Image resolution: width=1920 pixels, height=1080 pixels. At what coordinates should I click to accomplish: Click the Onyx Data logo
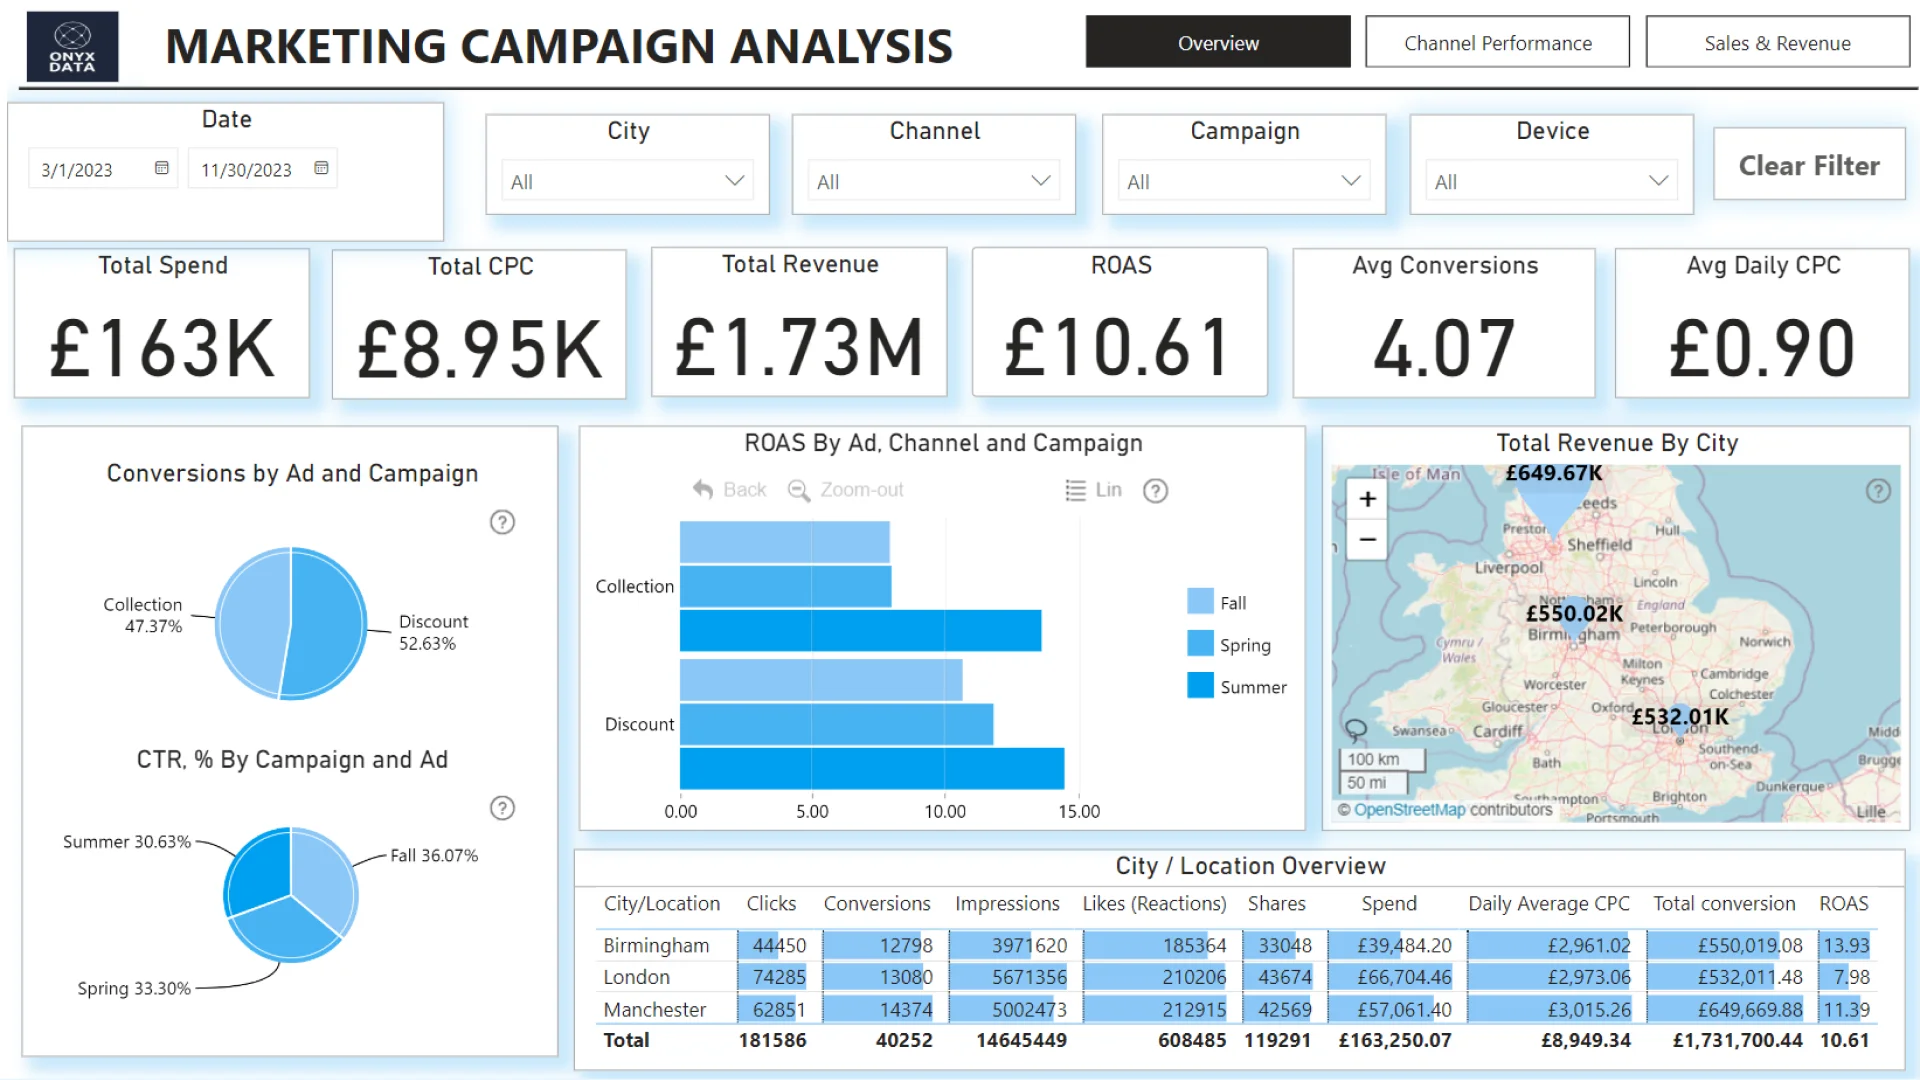click(72, 46)
